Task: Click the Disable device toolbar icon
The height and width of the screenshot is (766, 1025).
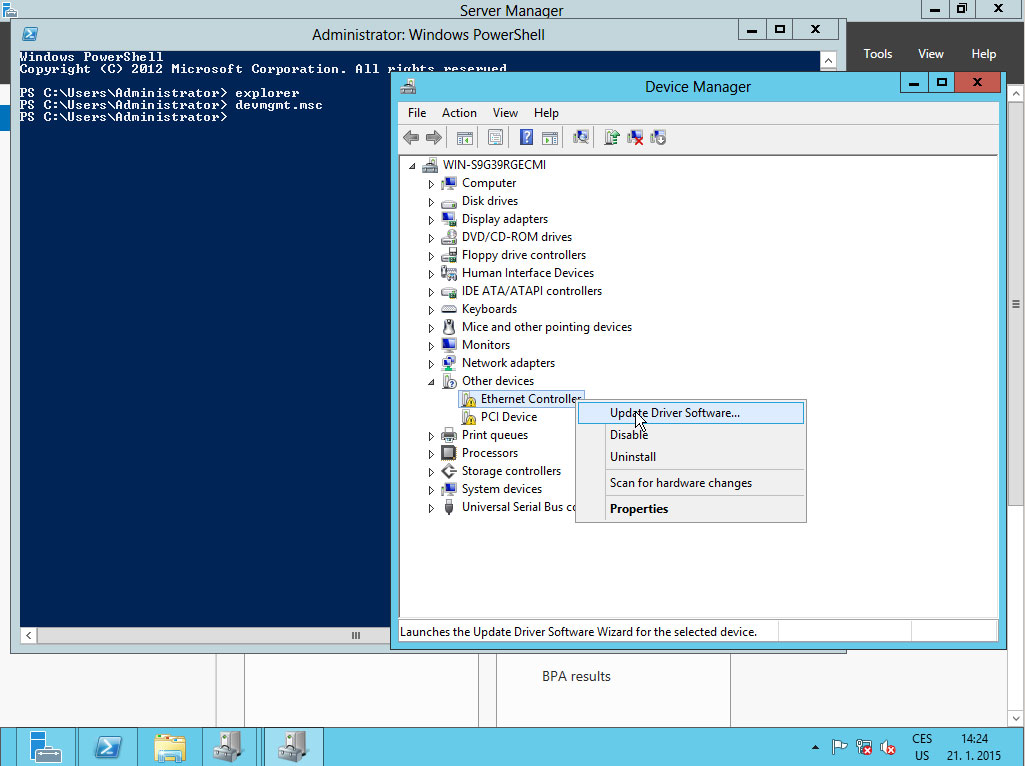Action: tap(658, 138)
